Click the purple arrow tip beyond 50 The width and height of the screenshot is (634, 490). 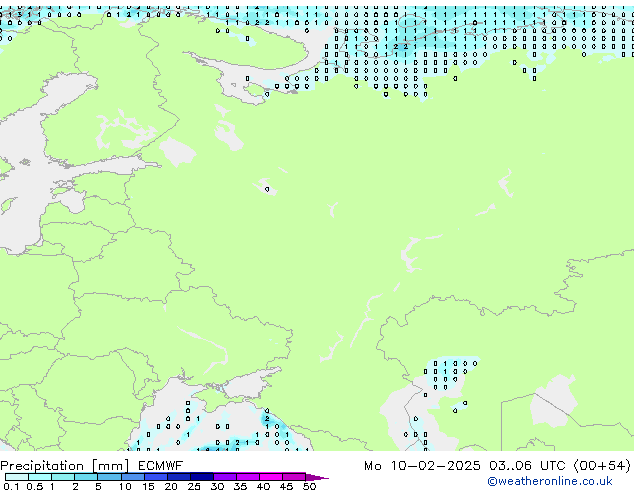tap(317, 477)
